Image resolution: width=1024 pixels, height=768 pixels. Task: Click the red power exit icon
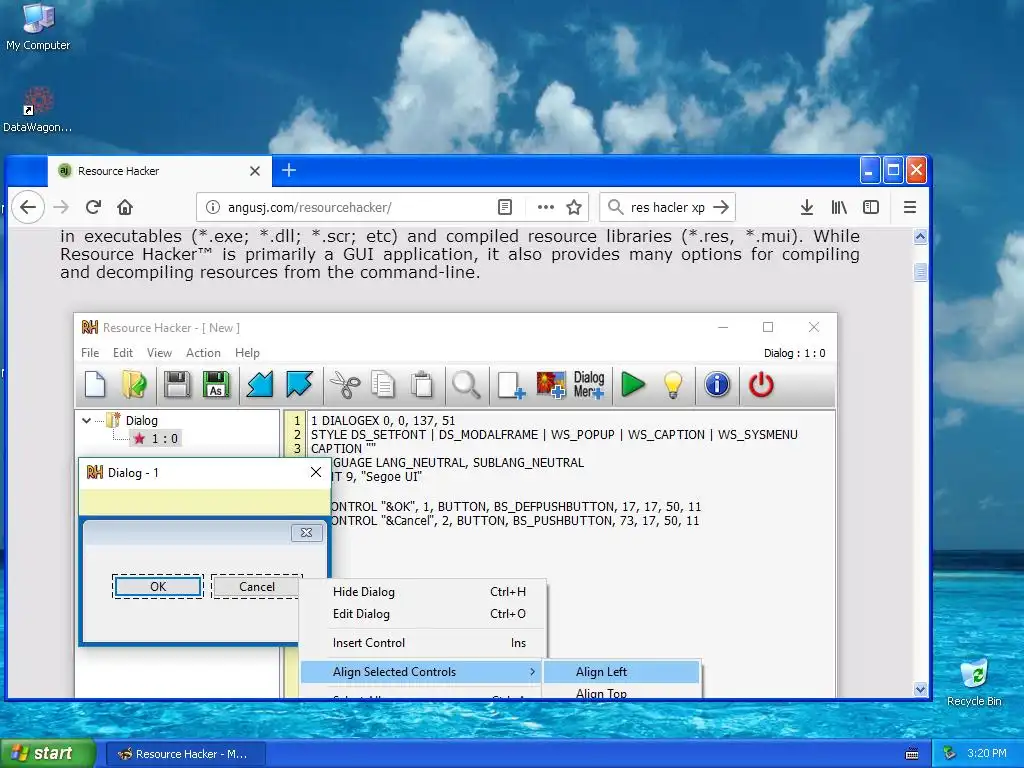pos(761,385)
